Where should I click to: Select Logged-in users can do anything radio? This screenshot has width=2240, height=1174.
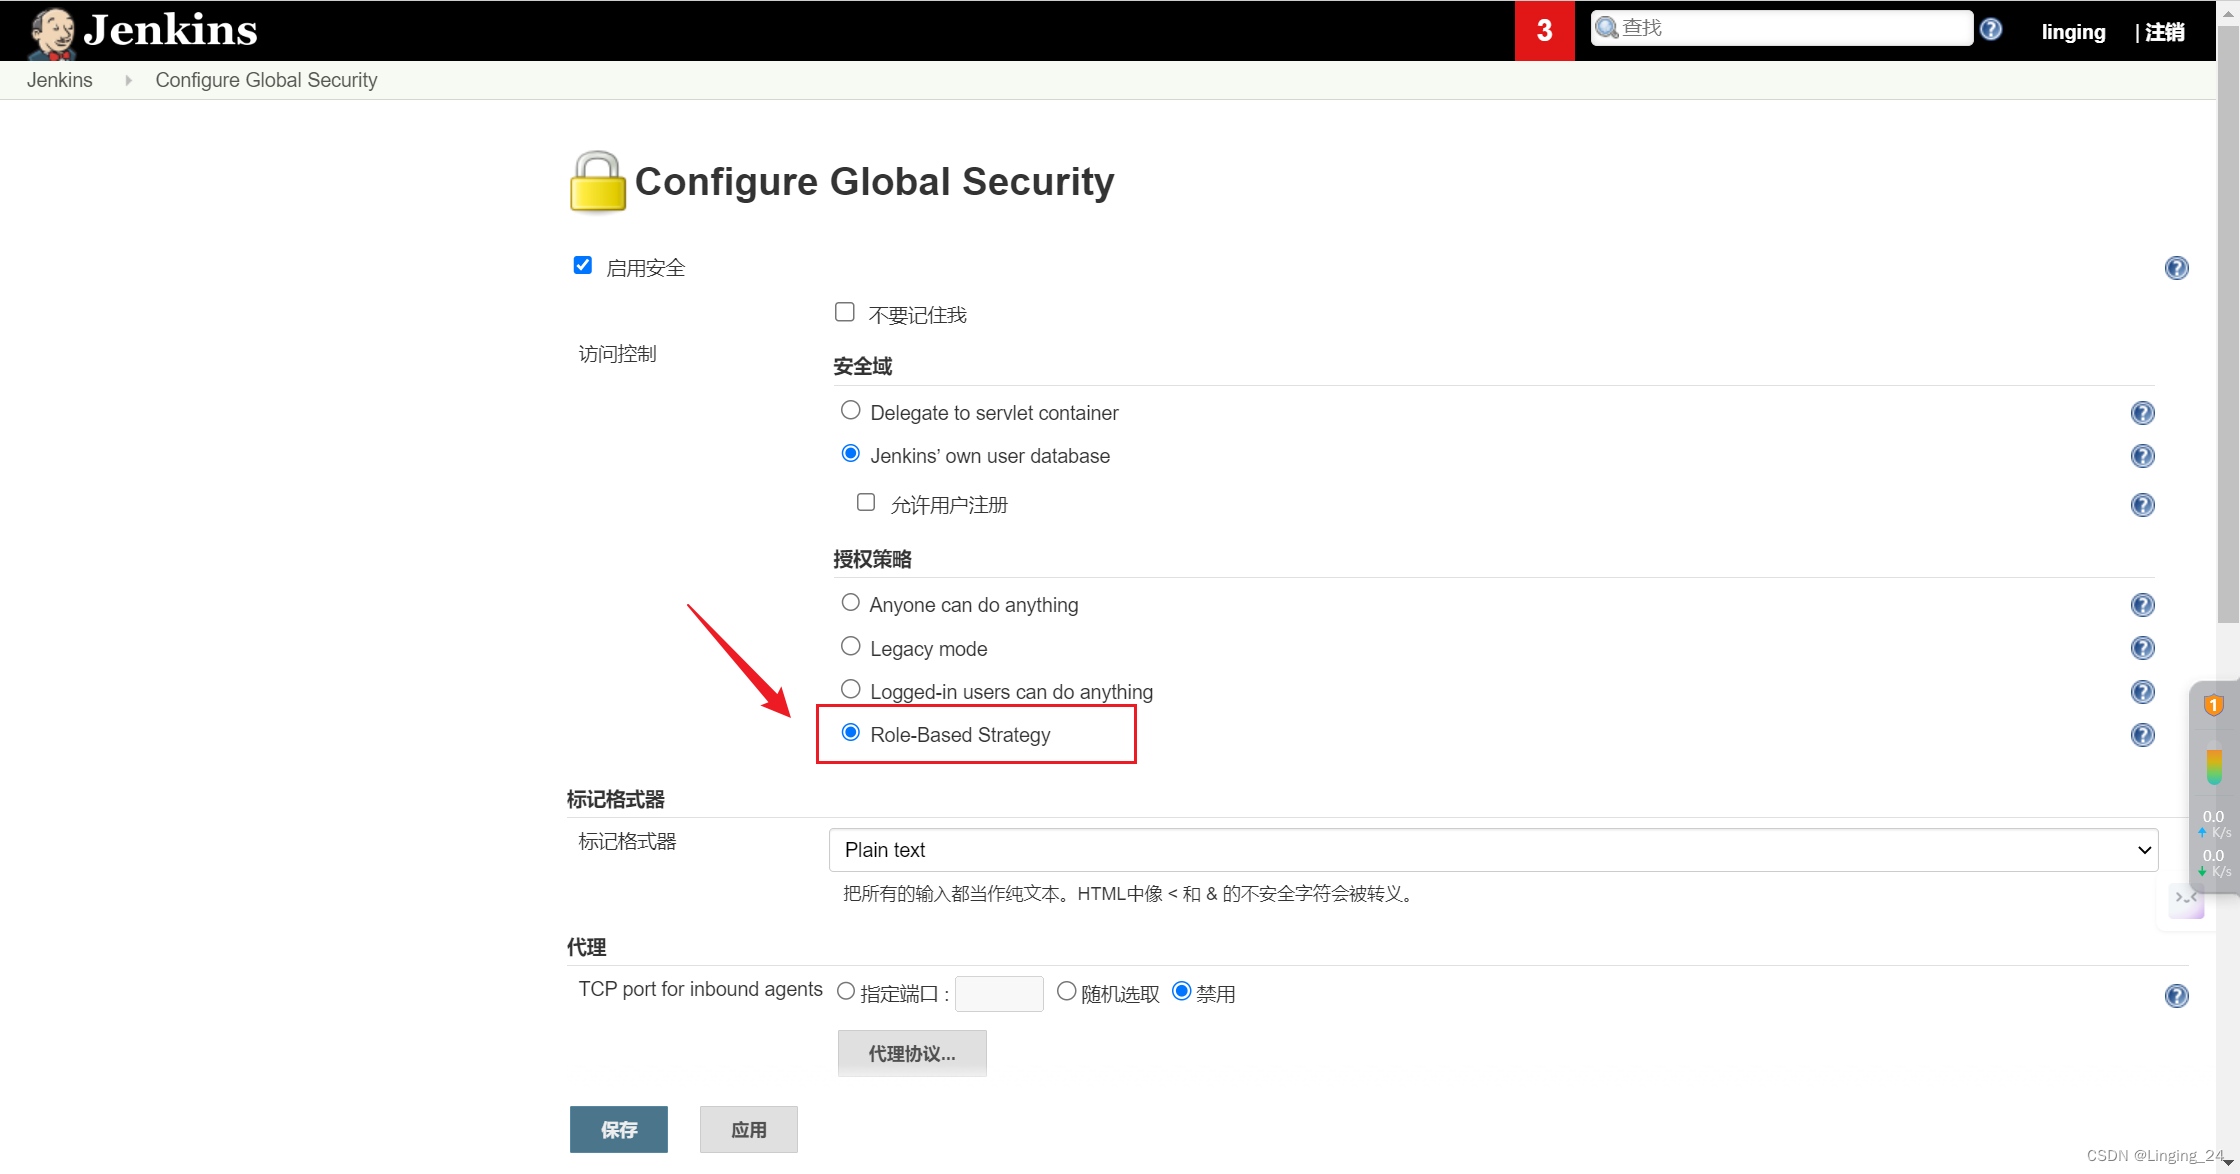point(851,689)
